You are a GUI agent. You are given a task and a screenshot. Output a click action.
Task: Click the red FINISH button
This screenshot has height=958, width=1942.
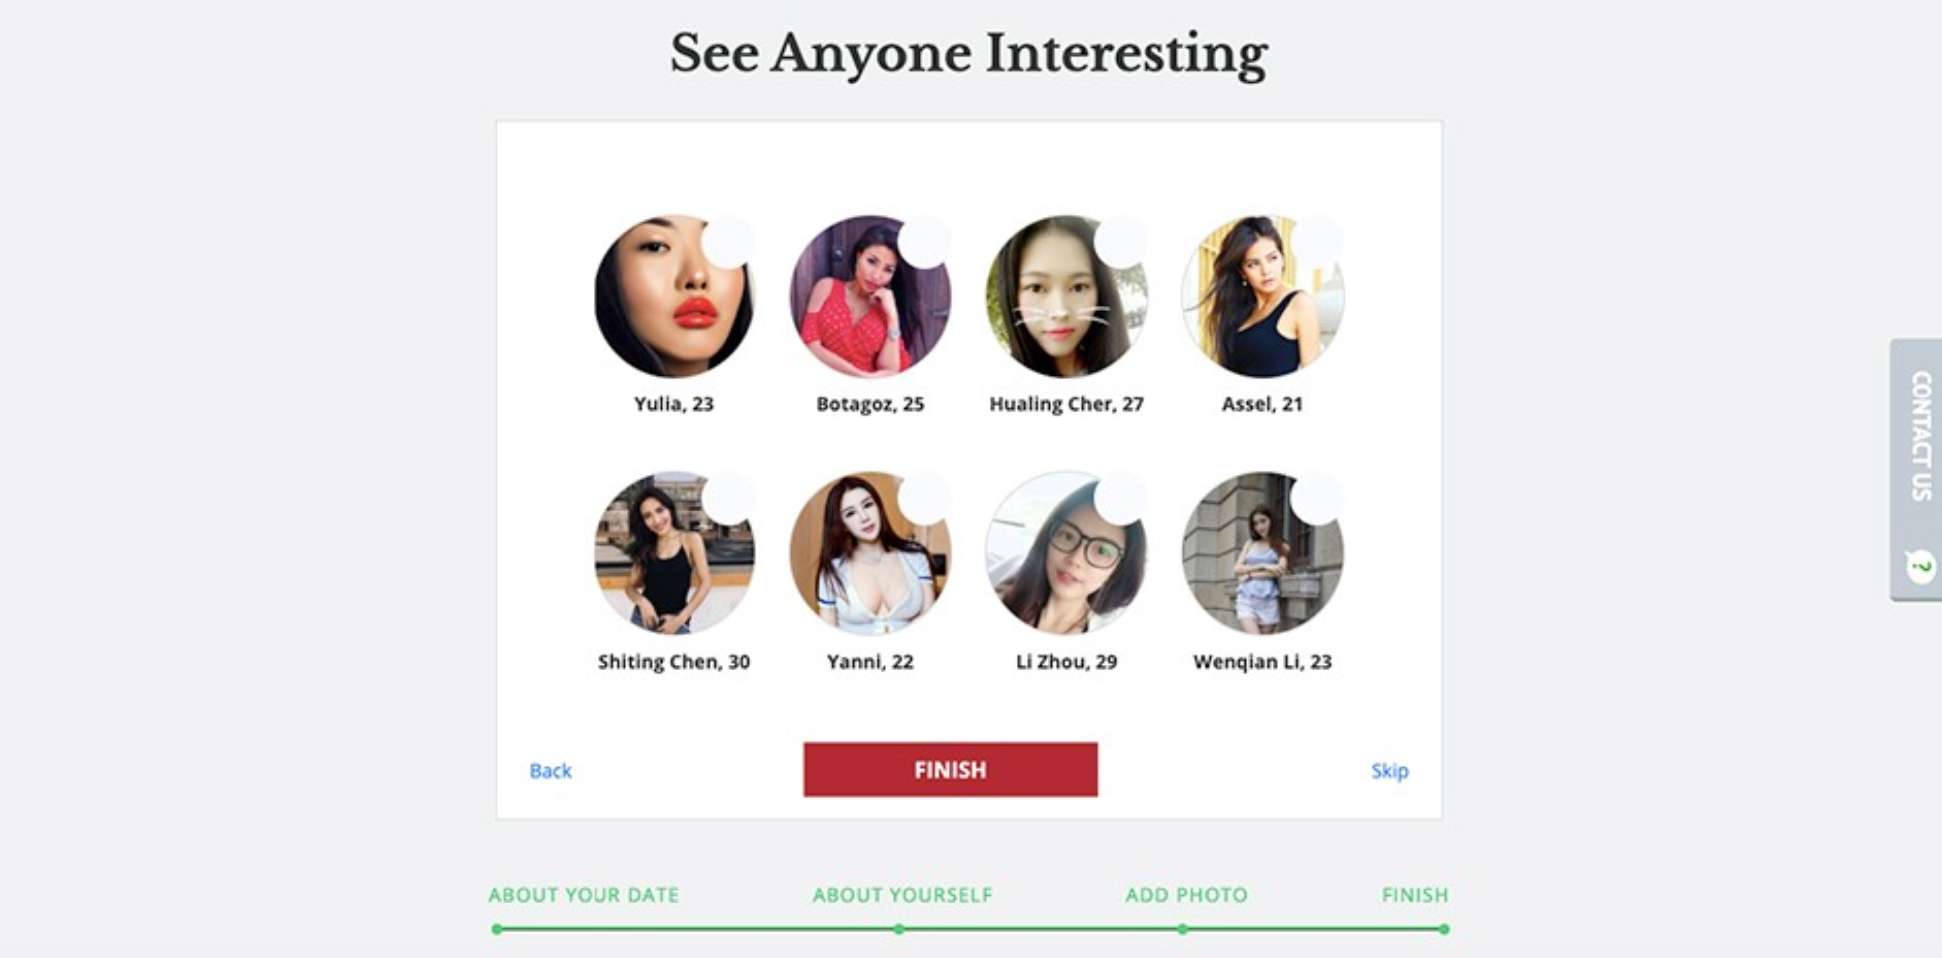point(950,769)
